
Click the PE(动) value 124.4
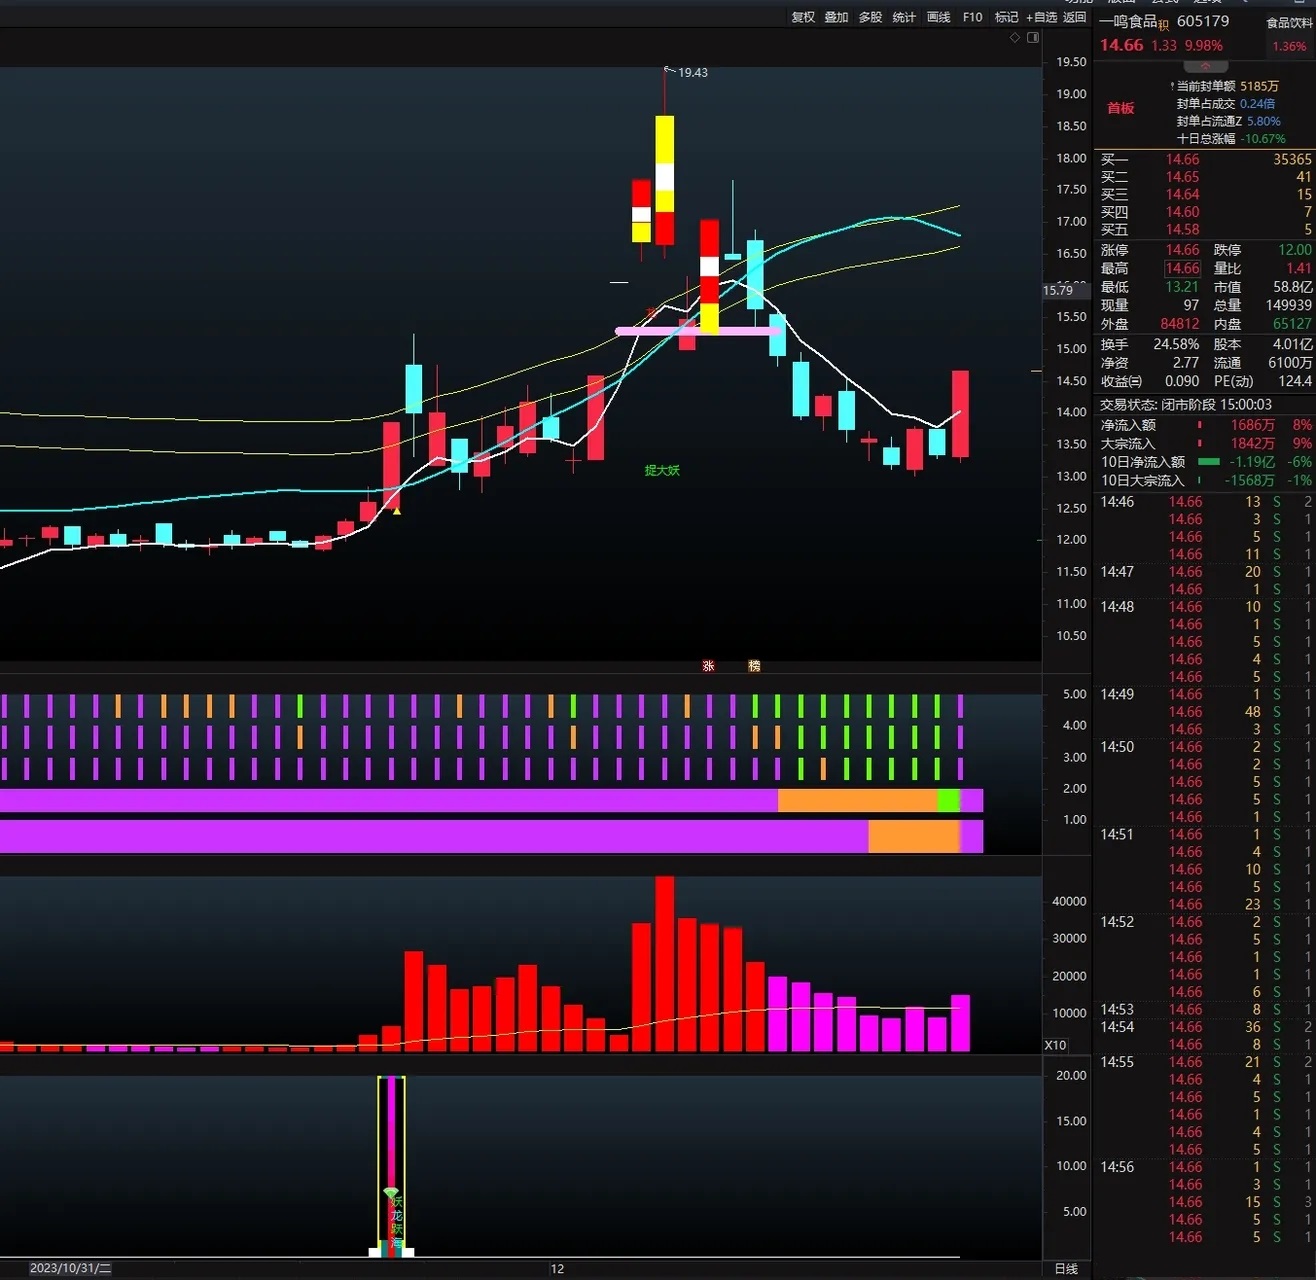pyautogui.click(x=1294, y=381)
